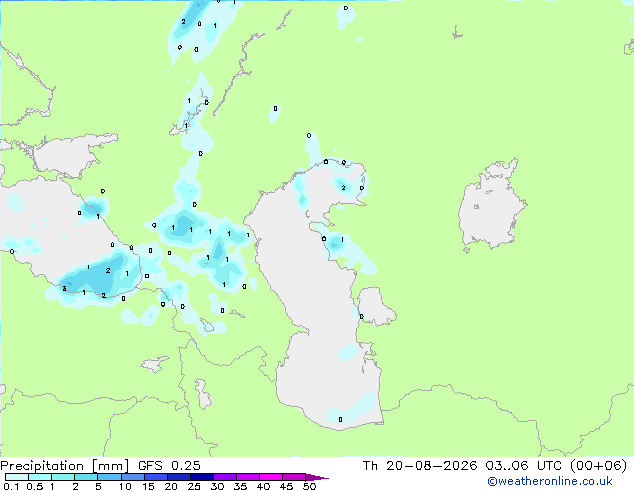
Task: Click the date 'Th 20-08-2026'
Action: [x=420, y=466]
